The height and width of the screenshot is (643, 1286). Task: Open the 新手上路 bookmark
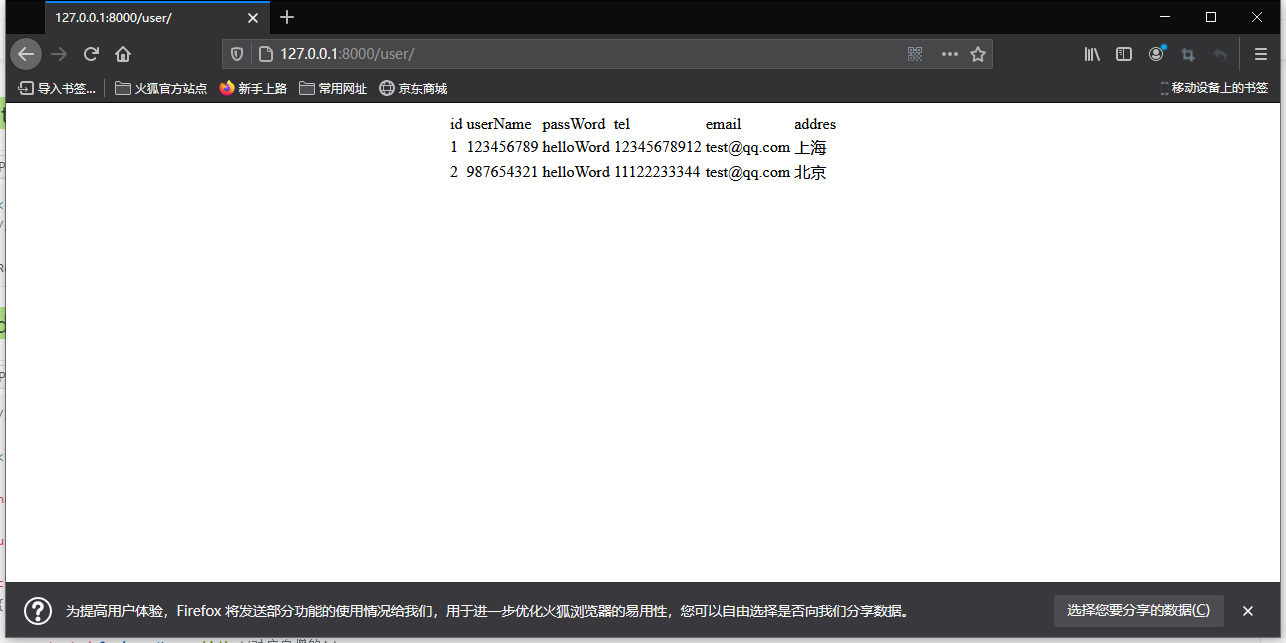253,88
